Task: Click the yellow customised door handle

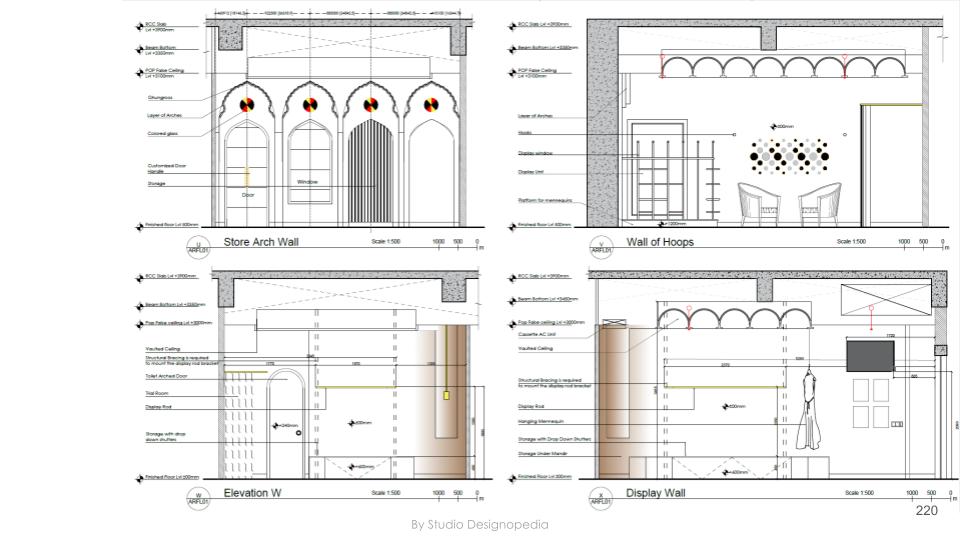Action: tap(247, 176)
